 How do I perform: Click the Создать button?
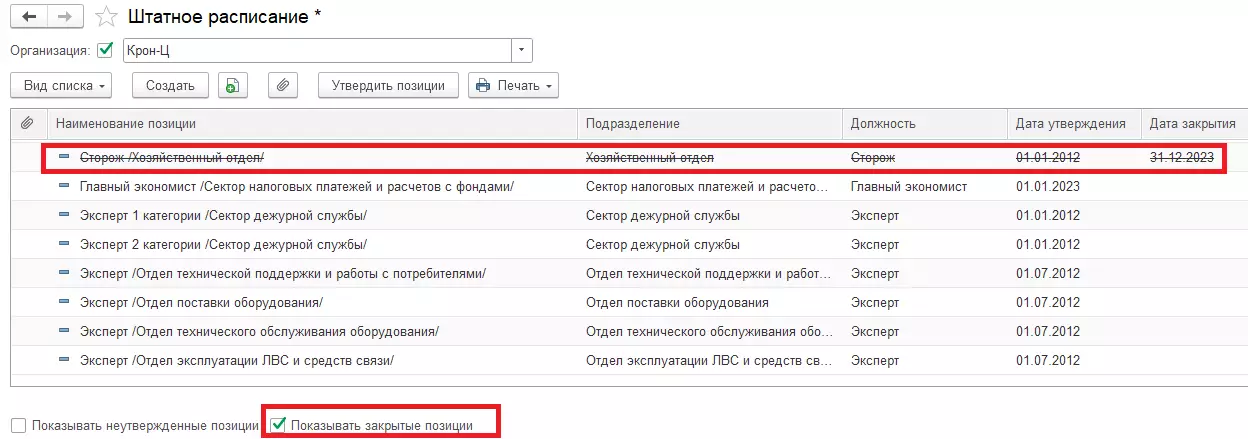coord(170,86)
